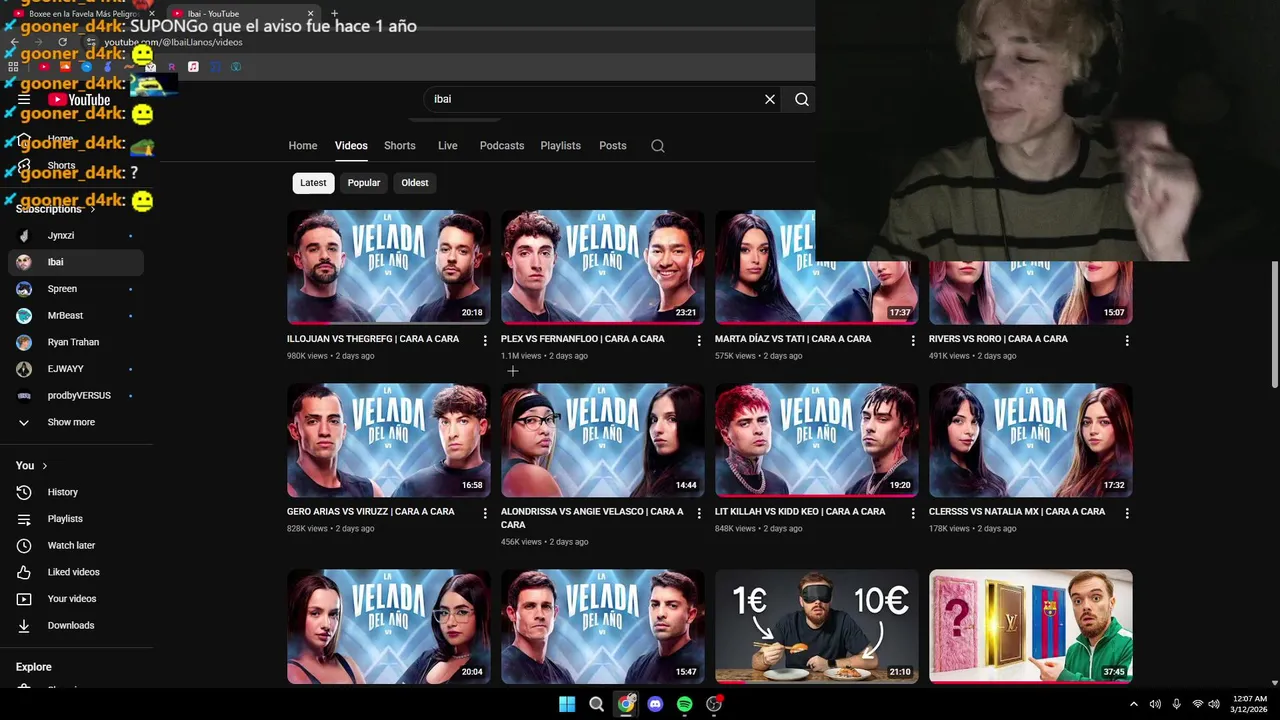Viewport: 1280px width, 720px height.
Task: Click the microphone icon in the system tray
Action: (1176, 704)
